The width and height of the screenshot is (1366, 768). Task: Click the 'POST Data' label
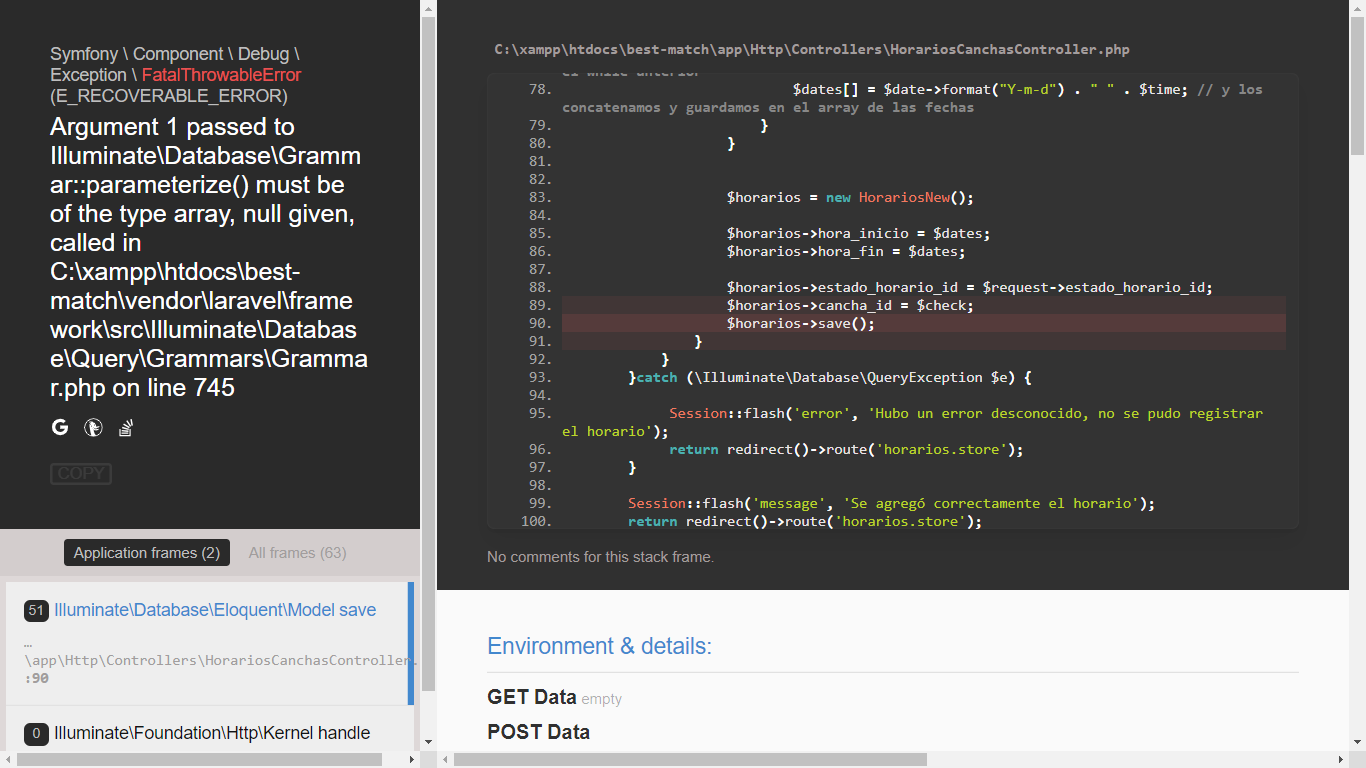point(538,732)
